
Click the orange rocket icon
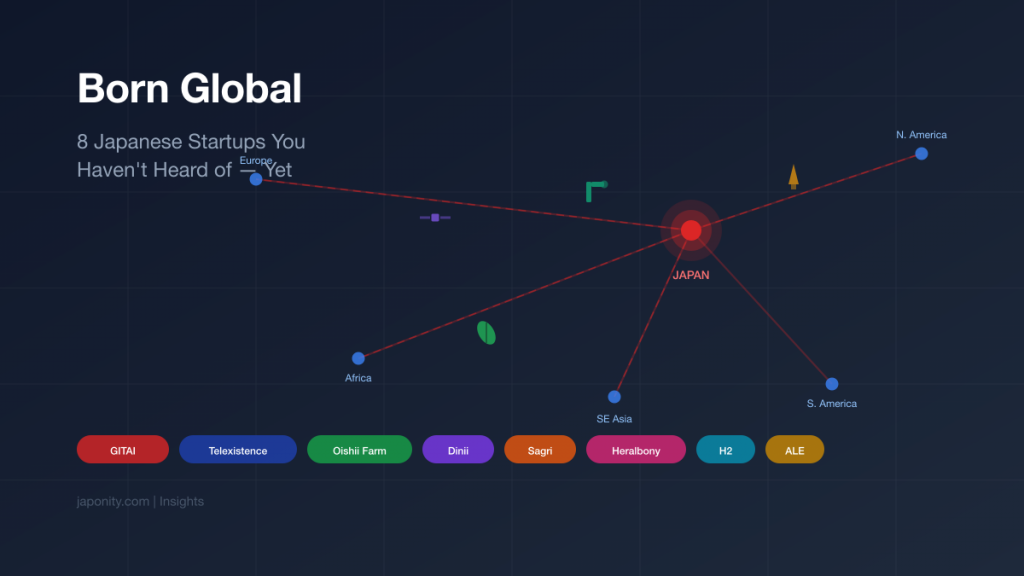(x=792, y=175)
